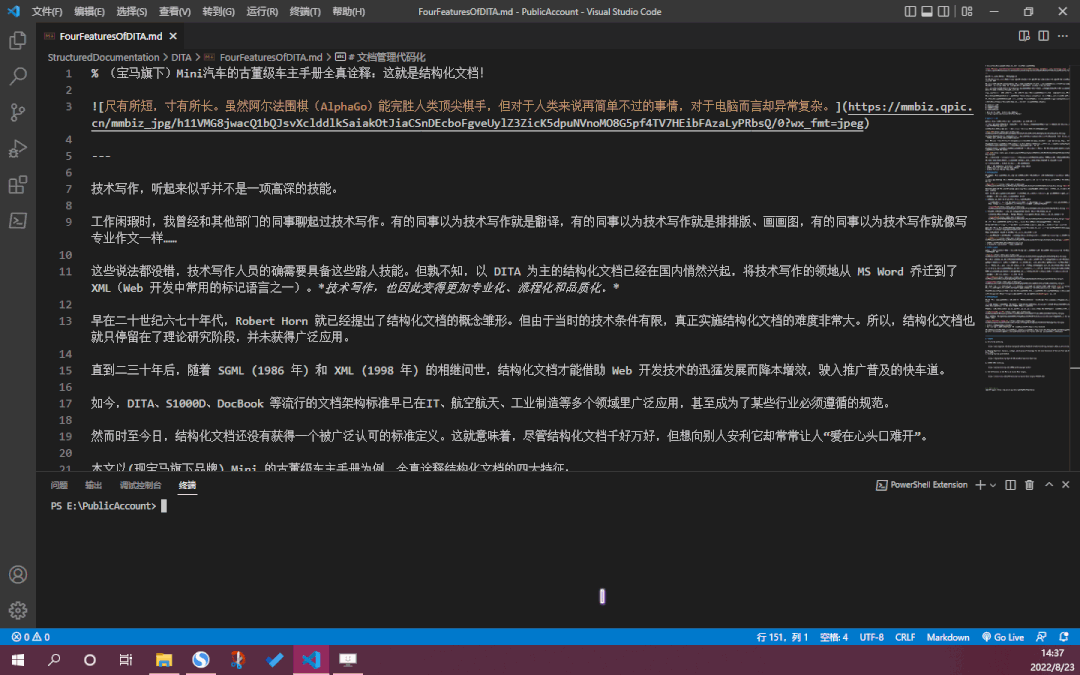Open the notifications bell
1080x675 pixels.
[x=1063, y=637]
